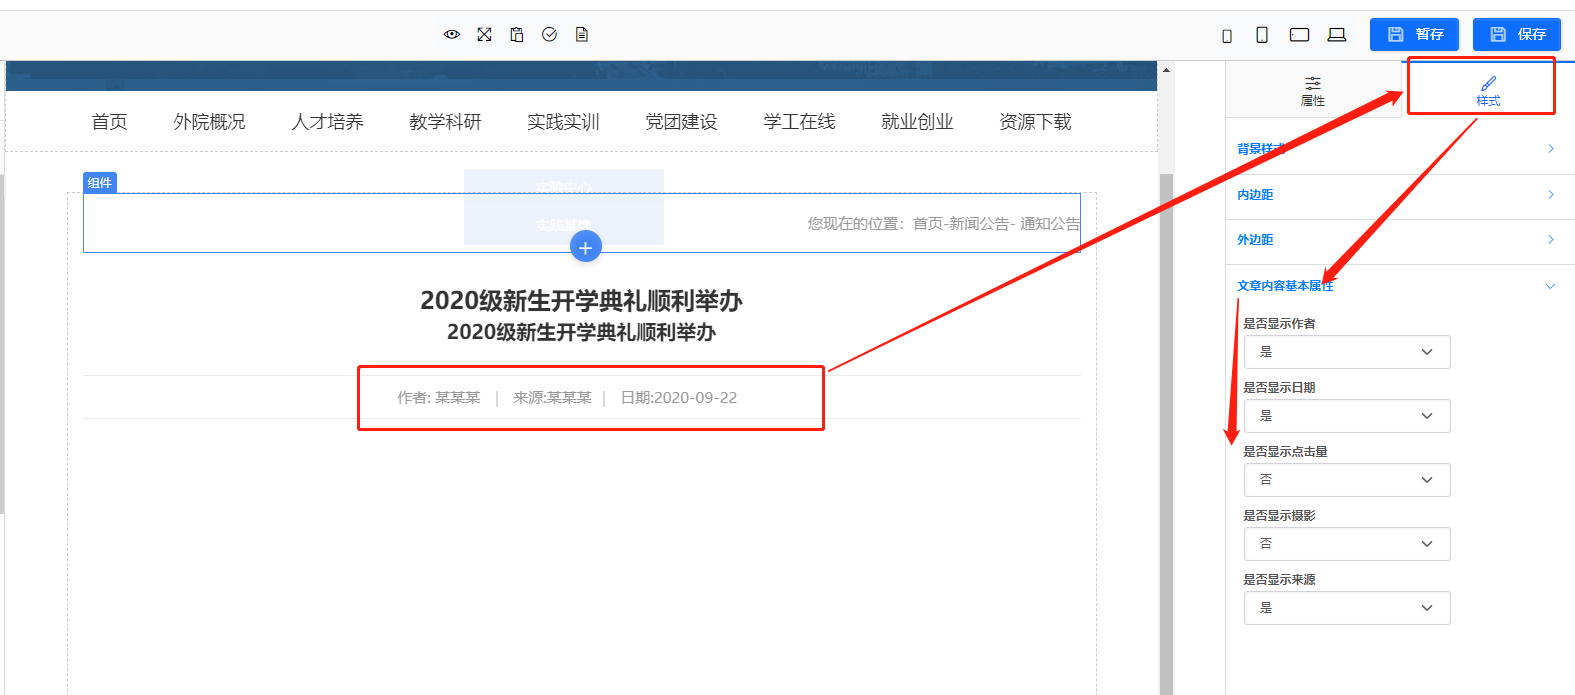Open the 属性 properties tab
This screenshot has width=1575, height=695.
(1313, 90)
